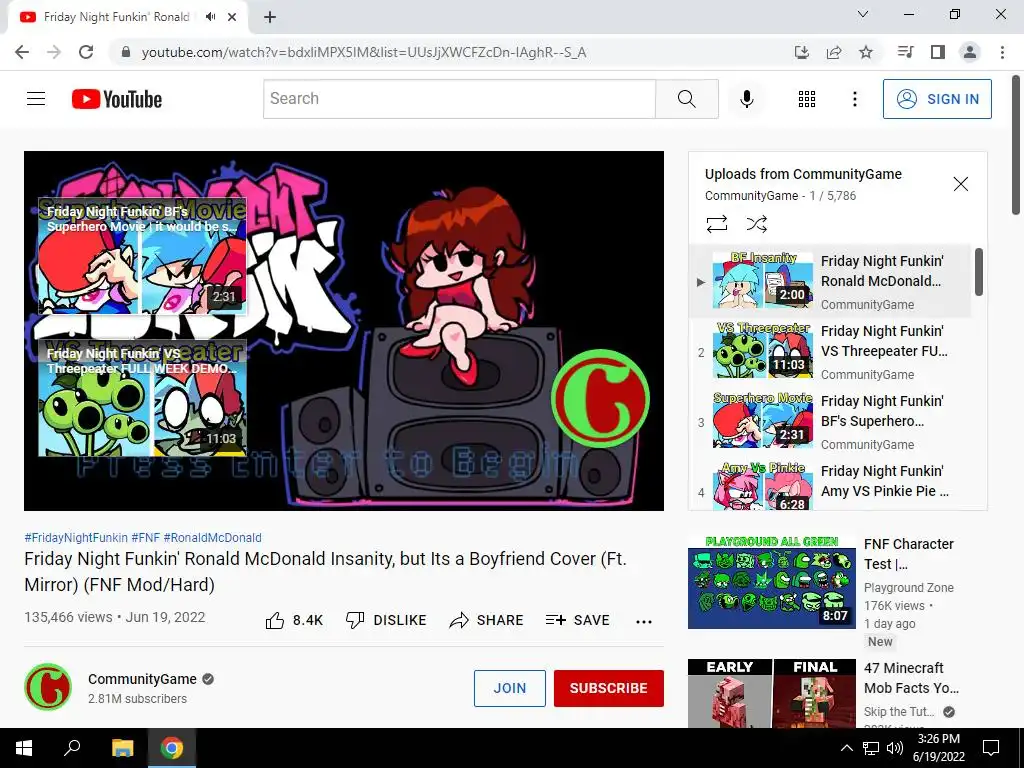
Task: Bookmark this page with star icon
Action: point(865,52)
